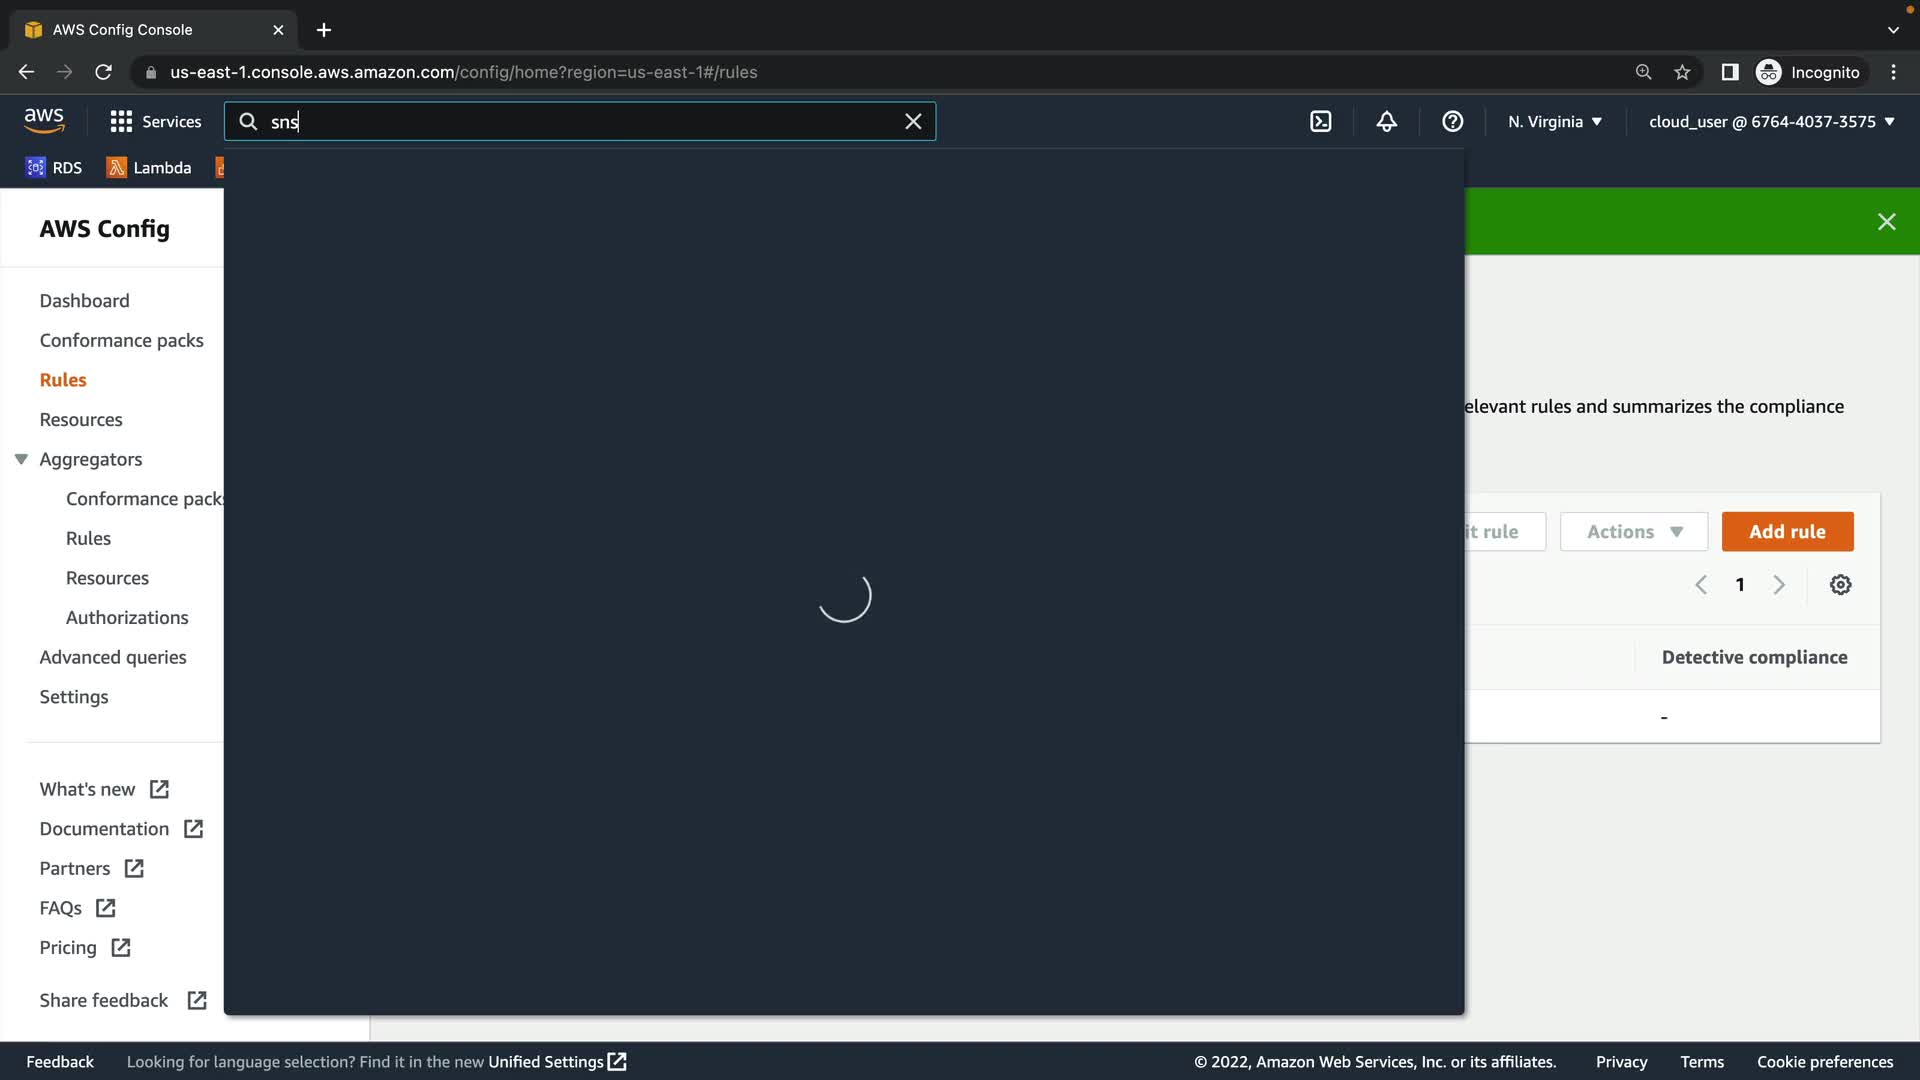Screen dimensions: 1920x1080
Task: Dismiss the green success banner
Action: click(1886, 222)
